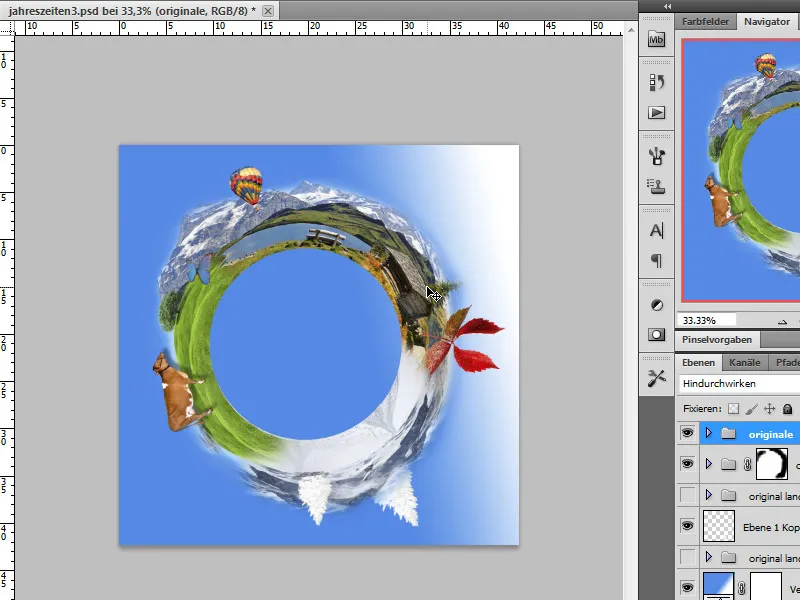Open the Character panel icon
The image size is (800, 600).
(x=657, y=231)
